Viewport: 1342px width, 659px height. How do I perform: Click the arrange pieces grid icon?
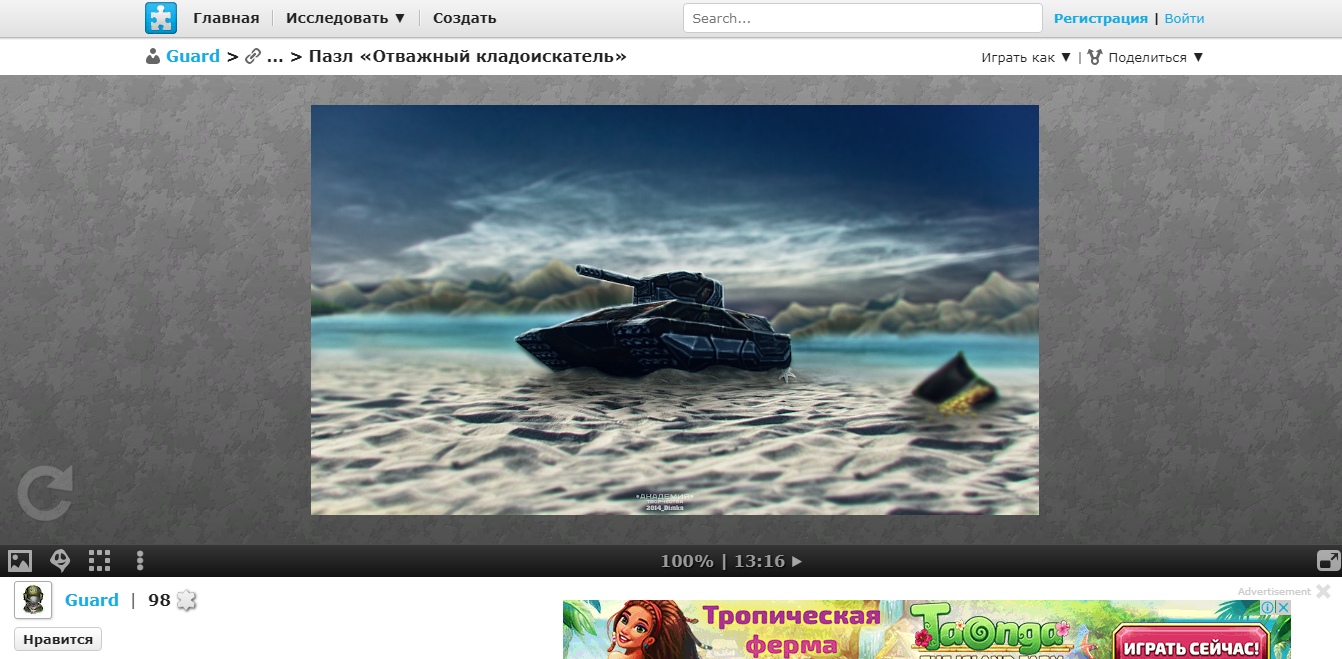click(100, 561)
